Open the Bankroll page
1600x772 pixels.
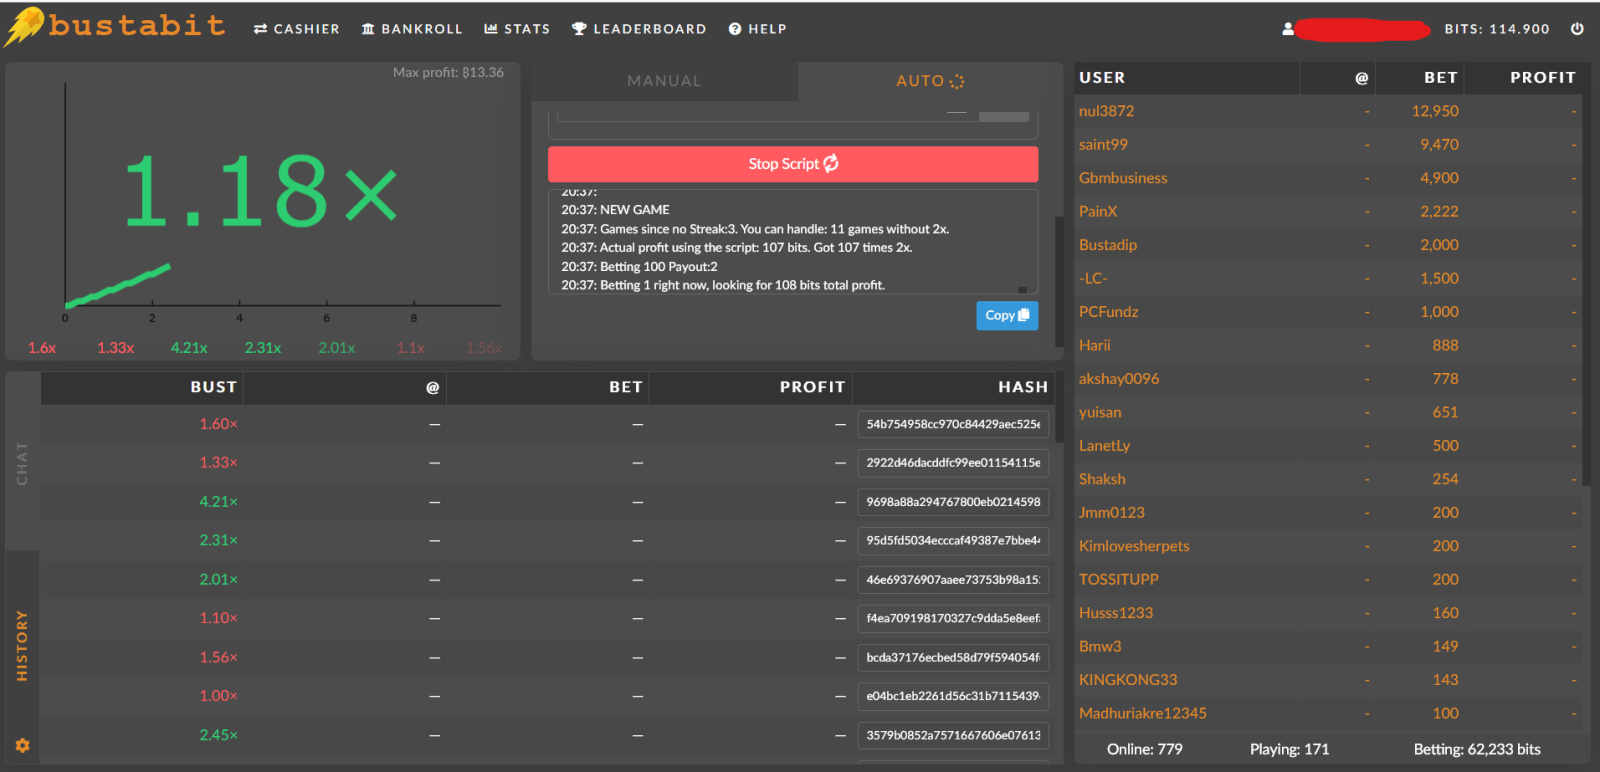(x=412, y=29)
